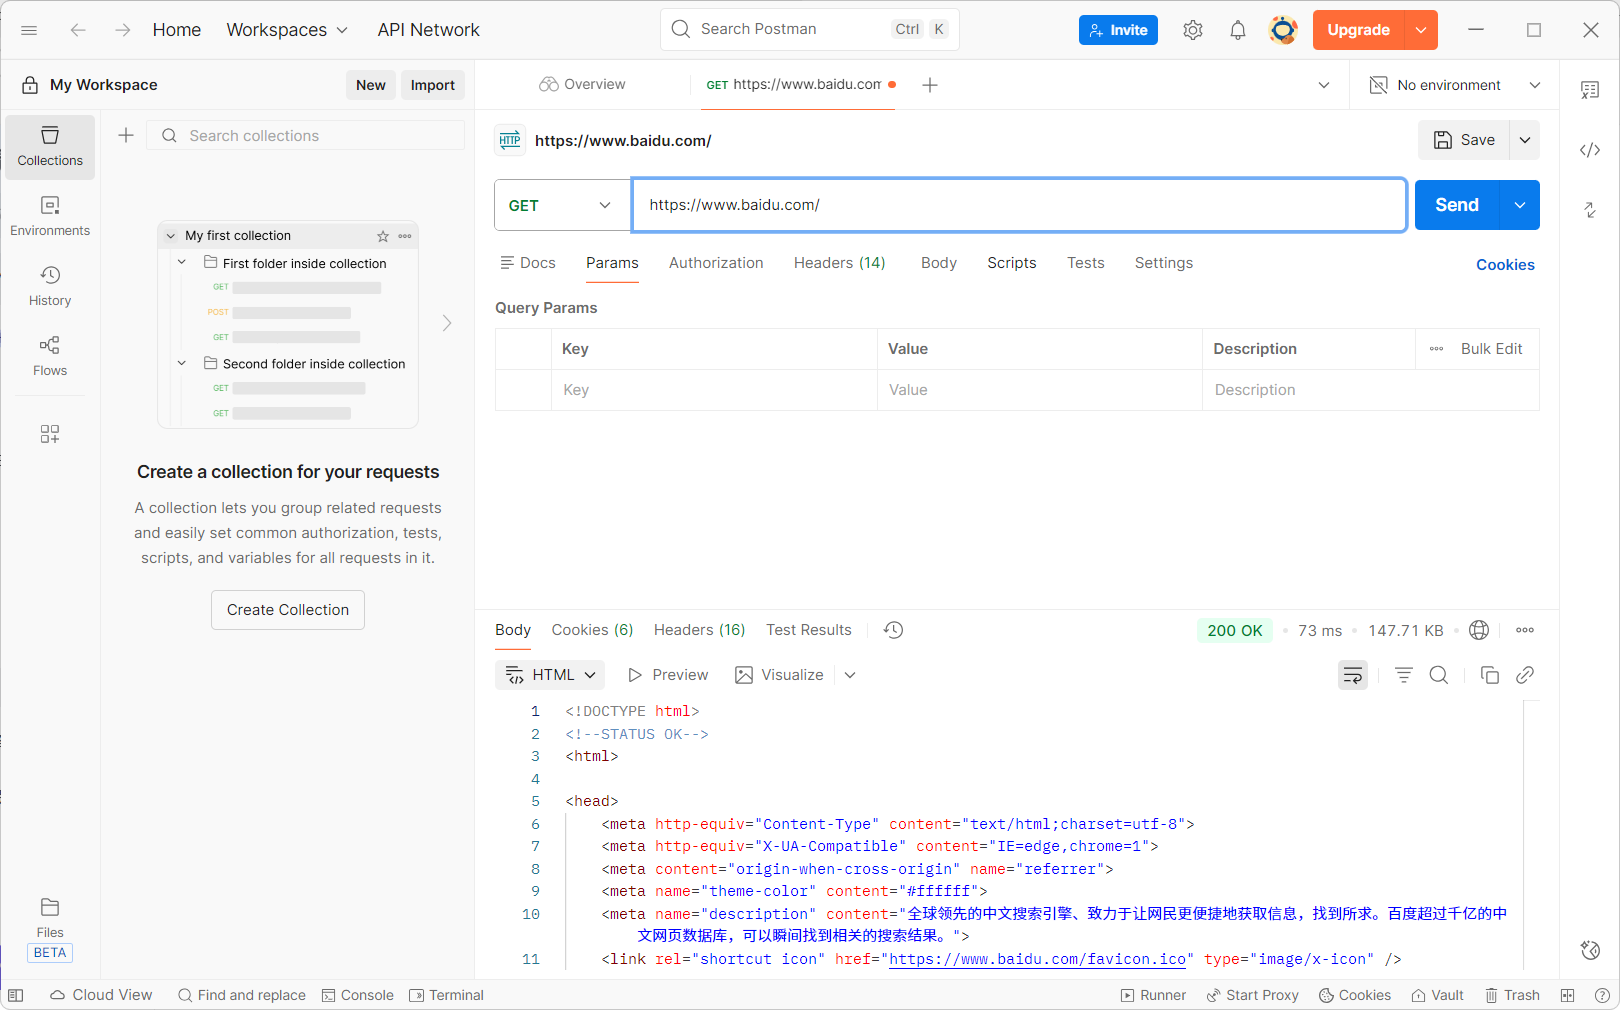The width and height of the screenshot is (1620, 1010).
Task: Open the user avatar menu
Action: pos(1283,30)
